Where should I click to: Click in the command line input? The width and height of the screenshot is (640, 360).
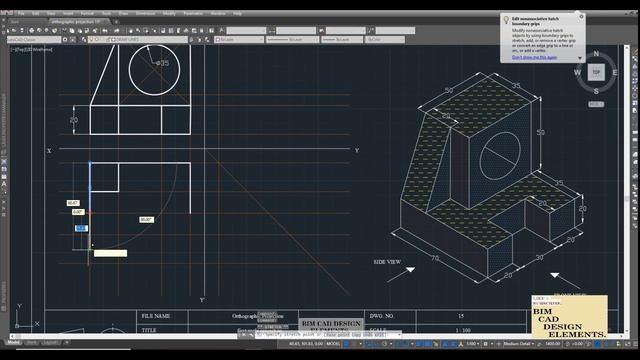point(327,335)
